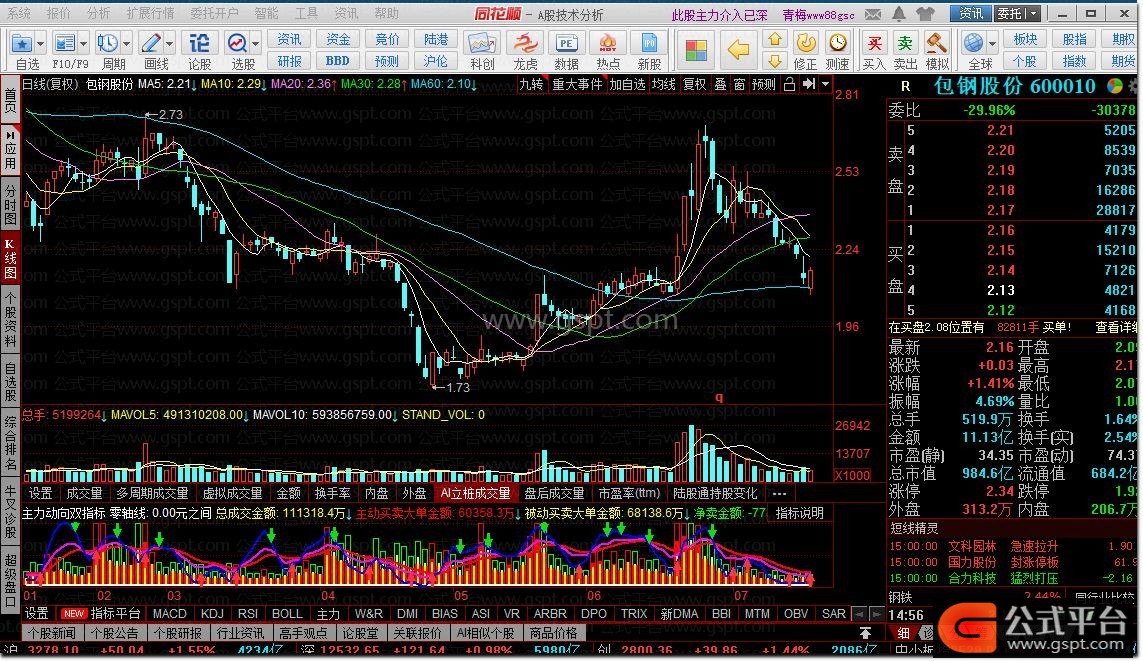Open the 论股 discussion icon
The width and height of the screenshot is (1143, 661).
(199, 44)
